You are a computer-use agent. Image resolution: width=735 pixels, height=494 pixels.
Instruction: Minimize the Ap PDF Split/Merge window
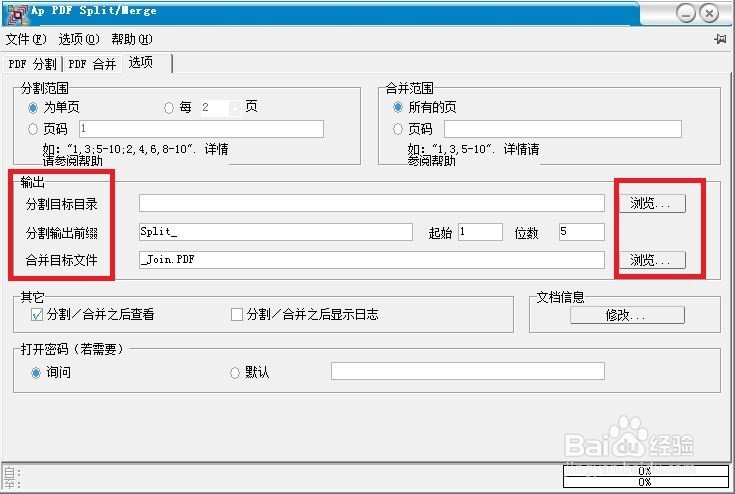pyautogui.click(x=686, y=13)
